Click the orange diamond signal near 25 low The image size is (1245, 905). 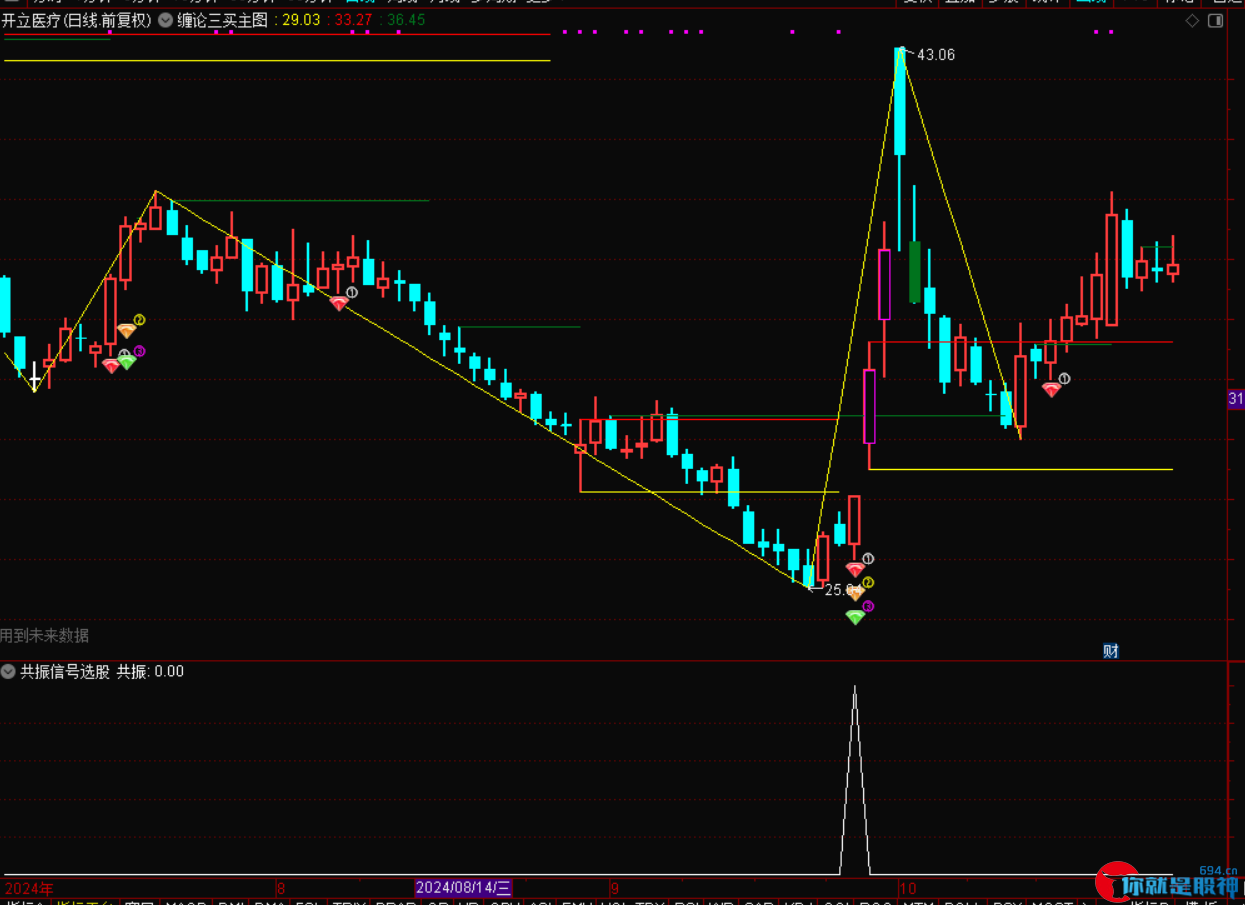coord(855,593)
